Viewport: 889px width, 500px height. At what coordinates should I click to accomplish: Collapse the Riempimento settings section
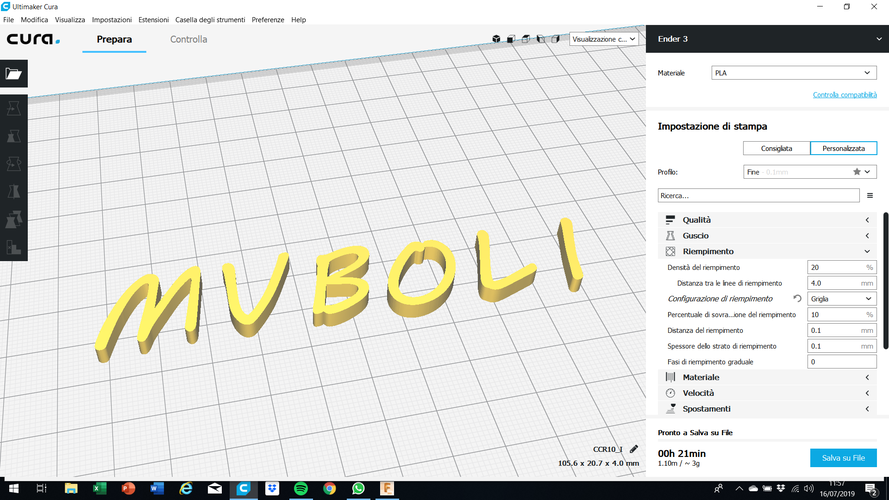click(767, 252)
